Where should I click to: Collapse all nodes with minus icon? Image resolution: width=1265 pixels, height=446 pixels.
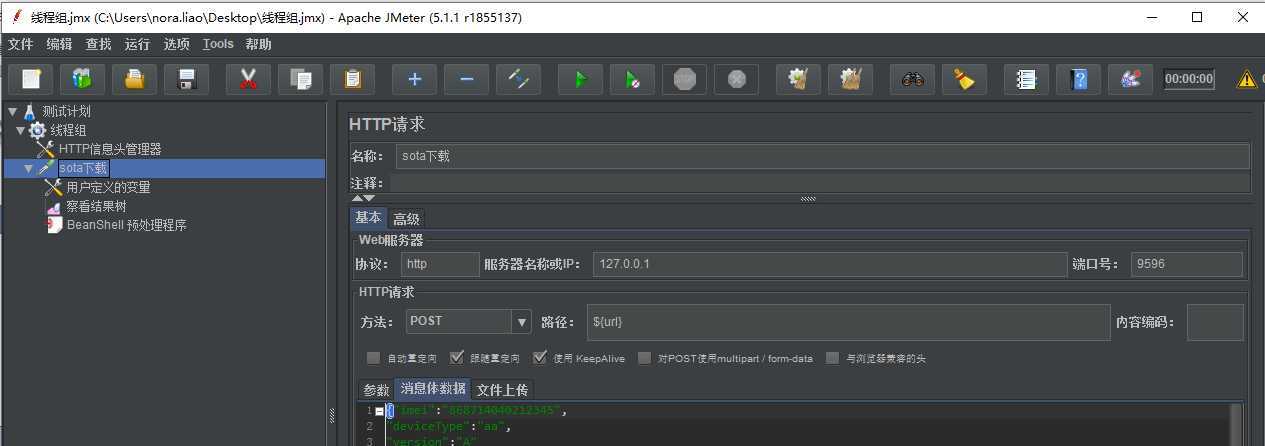(466, 79)
